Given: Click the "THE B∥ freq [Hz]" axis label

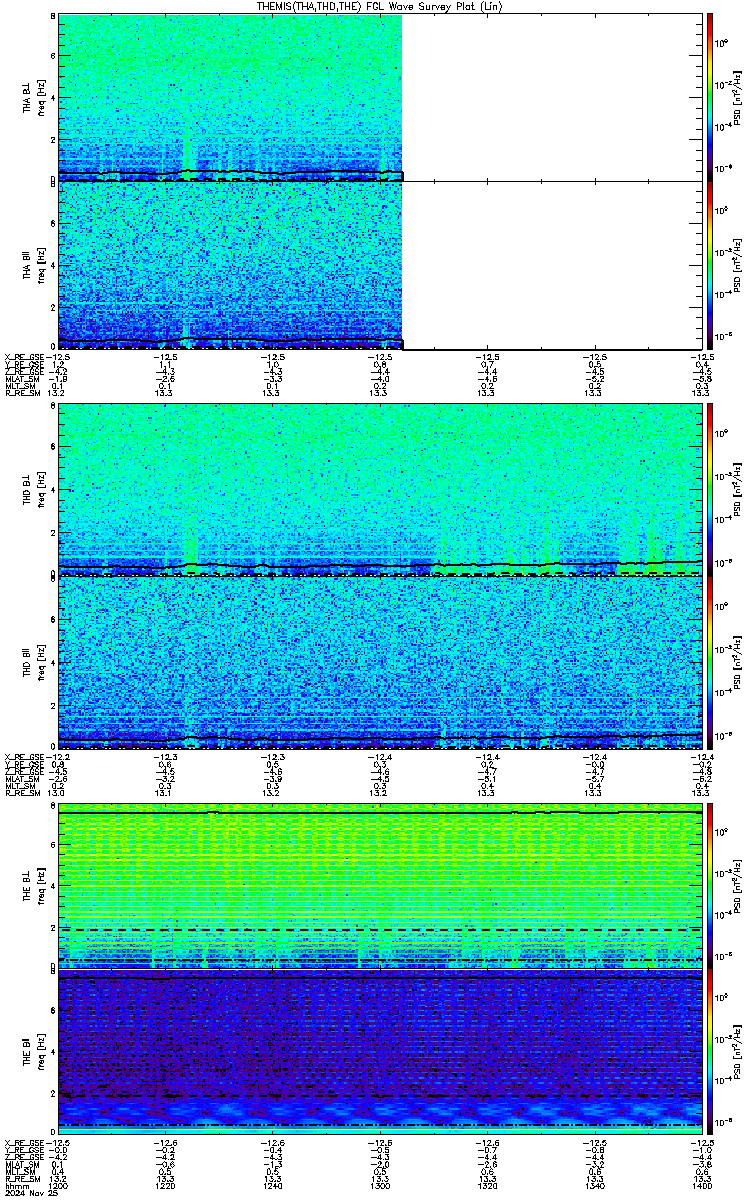Looking at the screenshot, I should pyautogui.click(x=33, y=1052).
